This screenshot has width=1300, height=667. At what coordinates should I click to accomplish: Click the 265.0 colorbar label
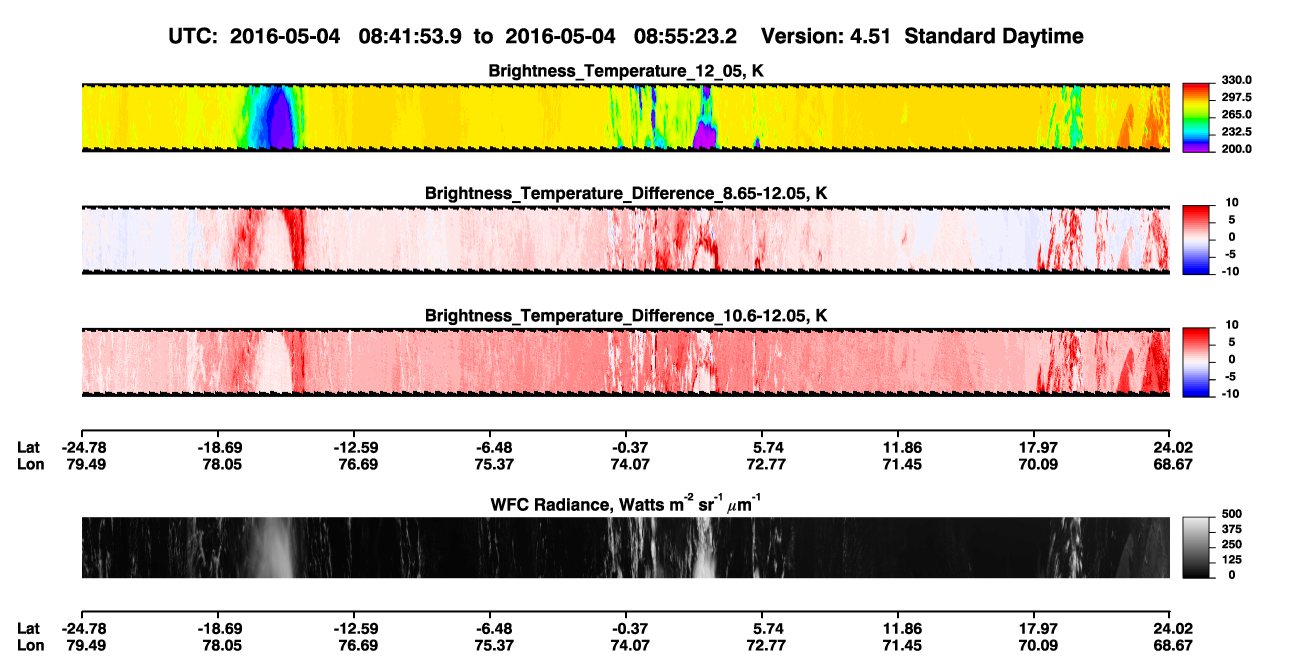point(1236,114)
